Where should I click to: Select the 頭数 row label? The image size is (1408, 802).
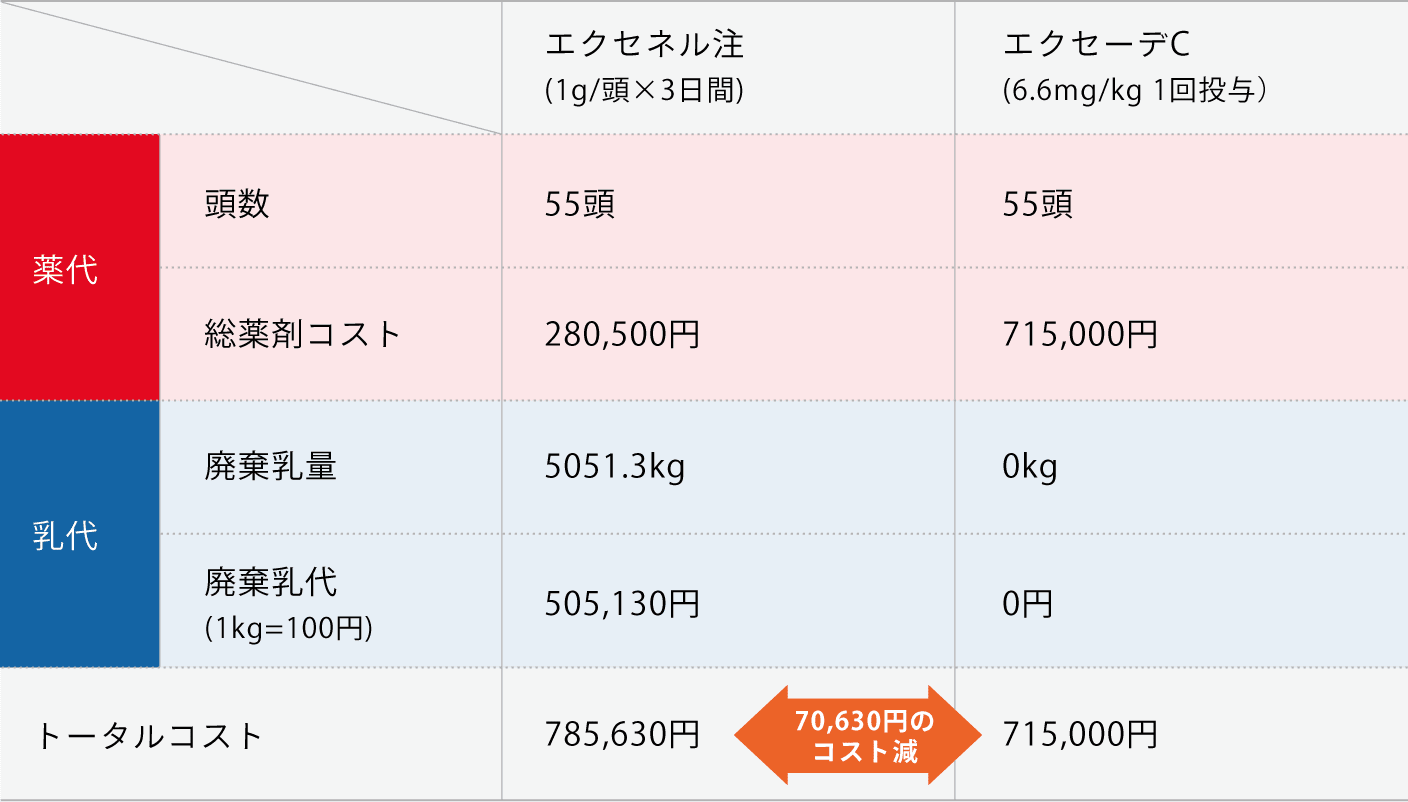click(237, 204)
